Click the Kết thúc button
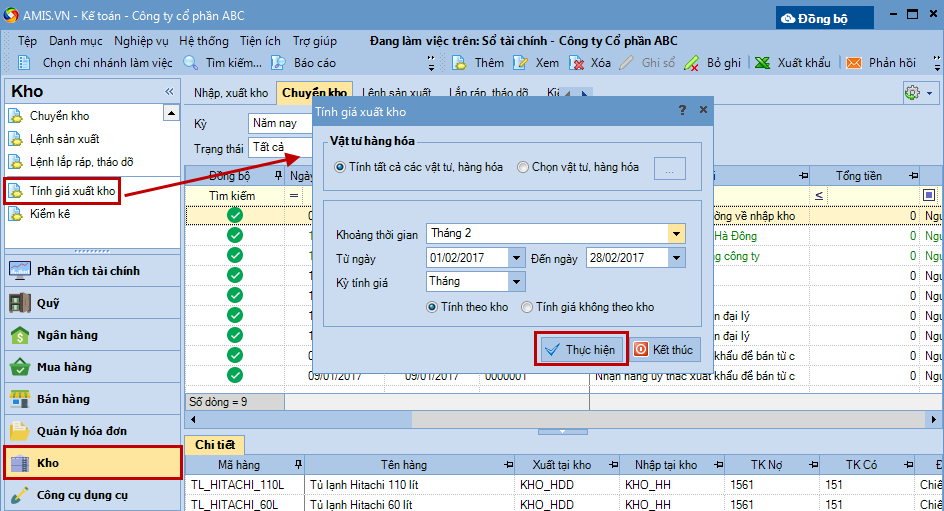Viewport: 944px width, 511px height. [x=665, y=350]
